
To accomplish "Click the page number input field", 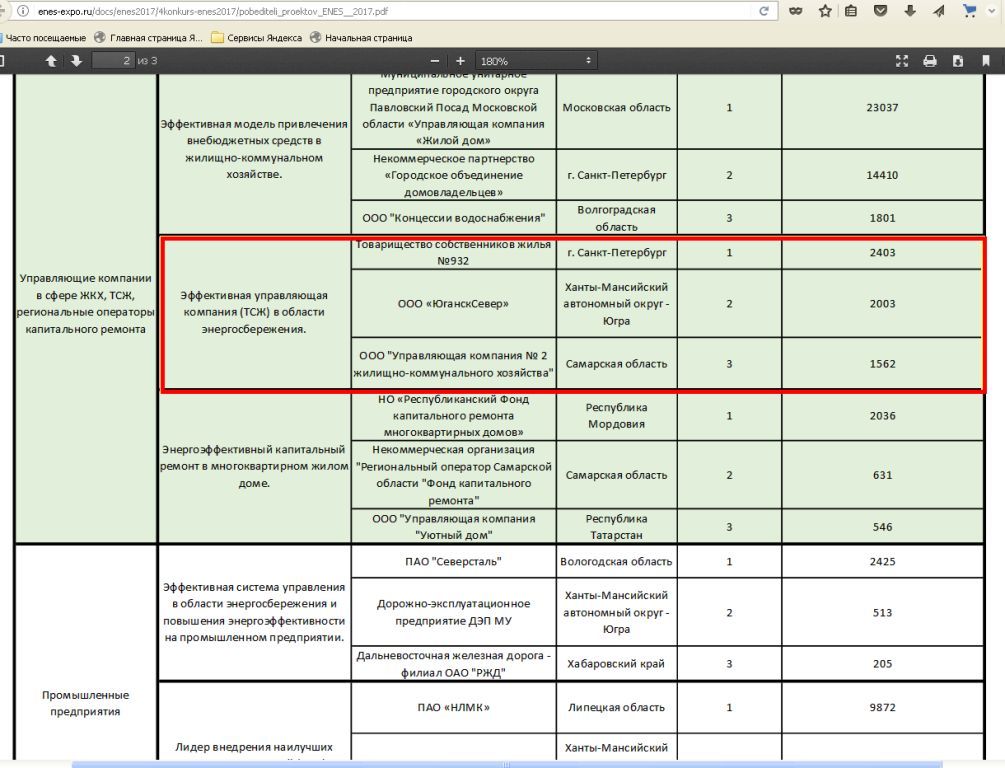I will 113,61.
